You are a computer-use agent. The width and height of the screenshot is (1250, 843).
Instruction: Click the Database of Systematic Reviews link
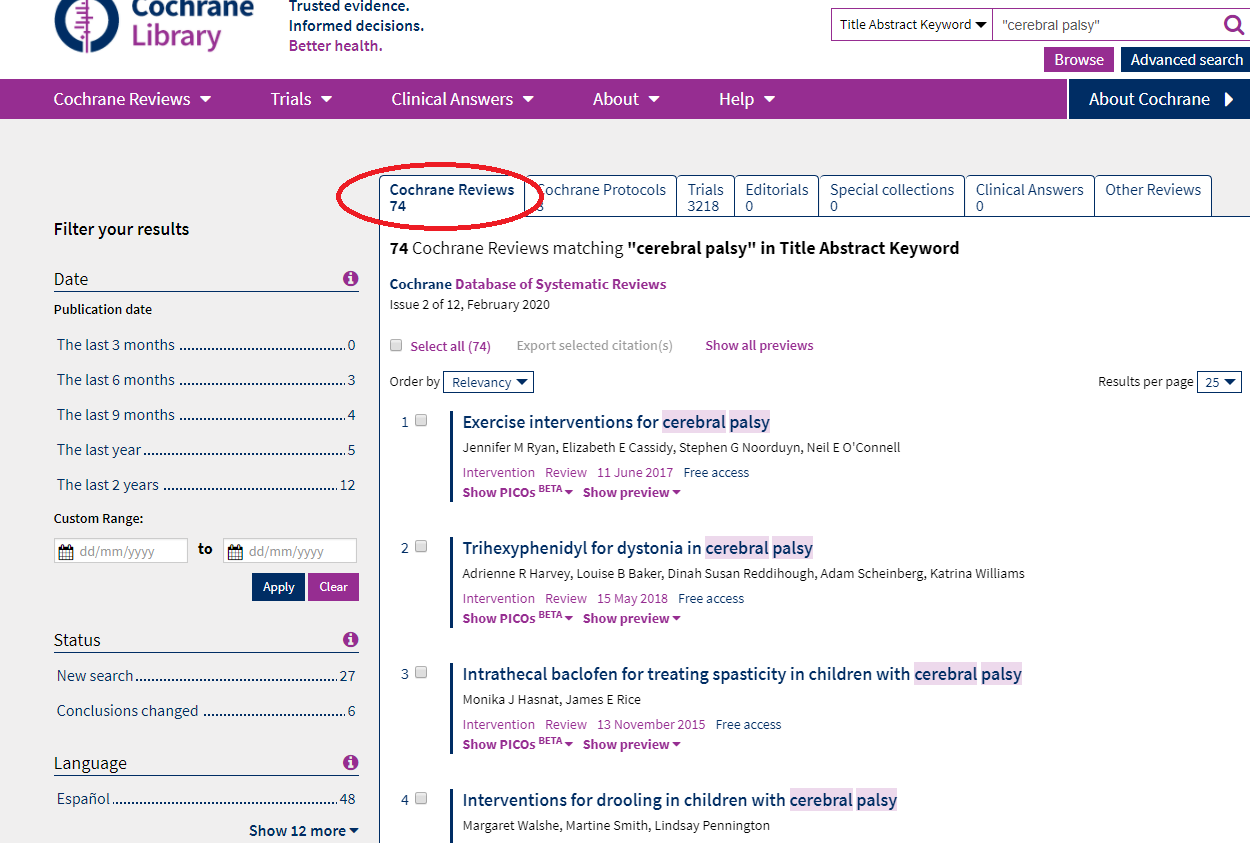coord(561,284)
